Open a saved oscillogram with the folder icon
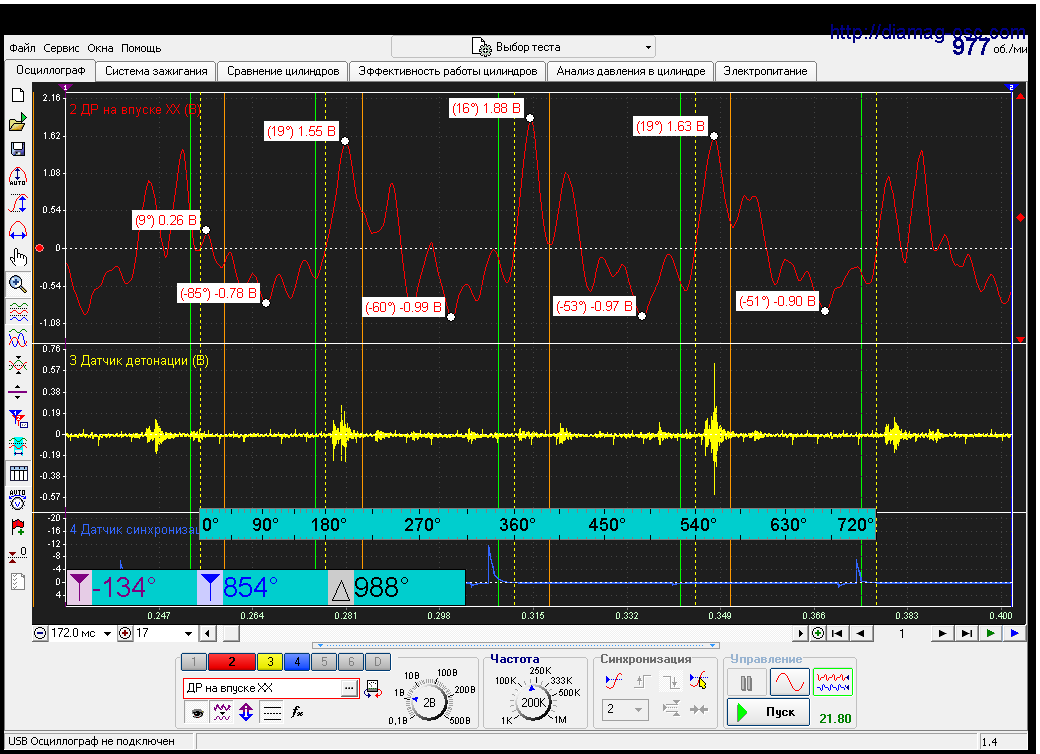The width and height of the screenshot is (1040, 754). coord(18,122)
